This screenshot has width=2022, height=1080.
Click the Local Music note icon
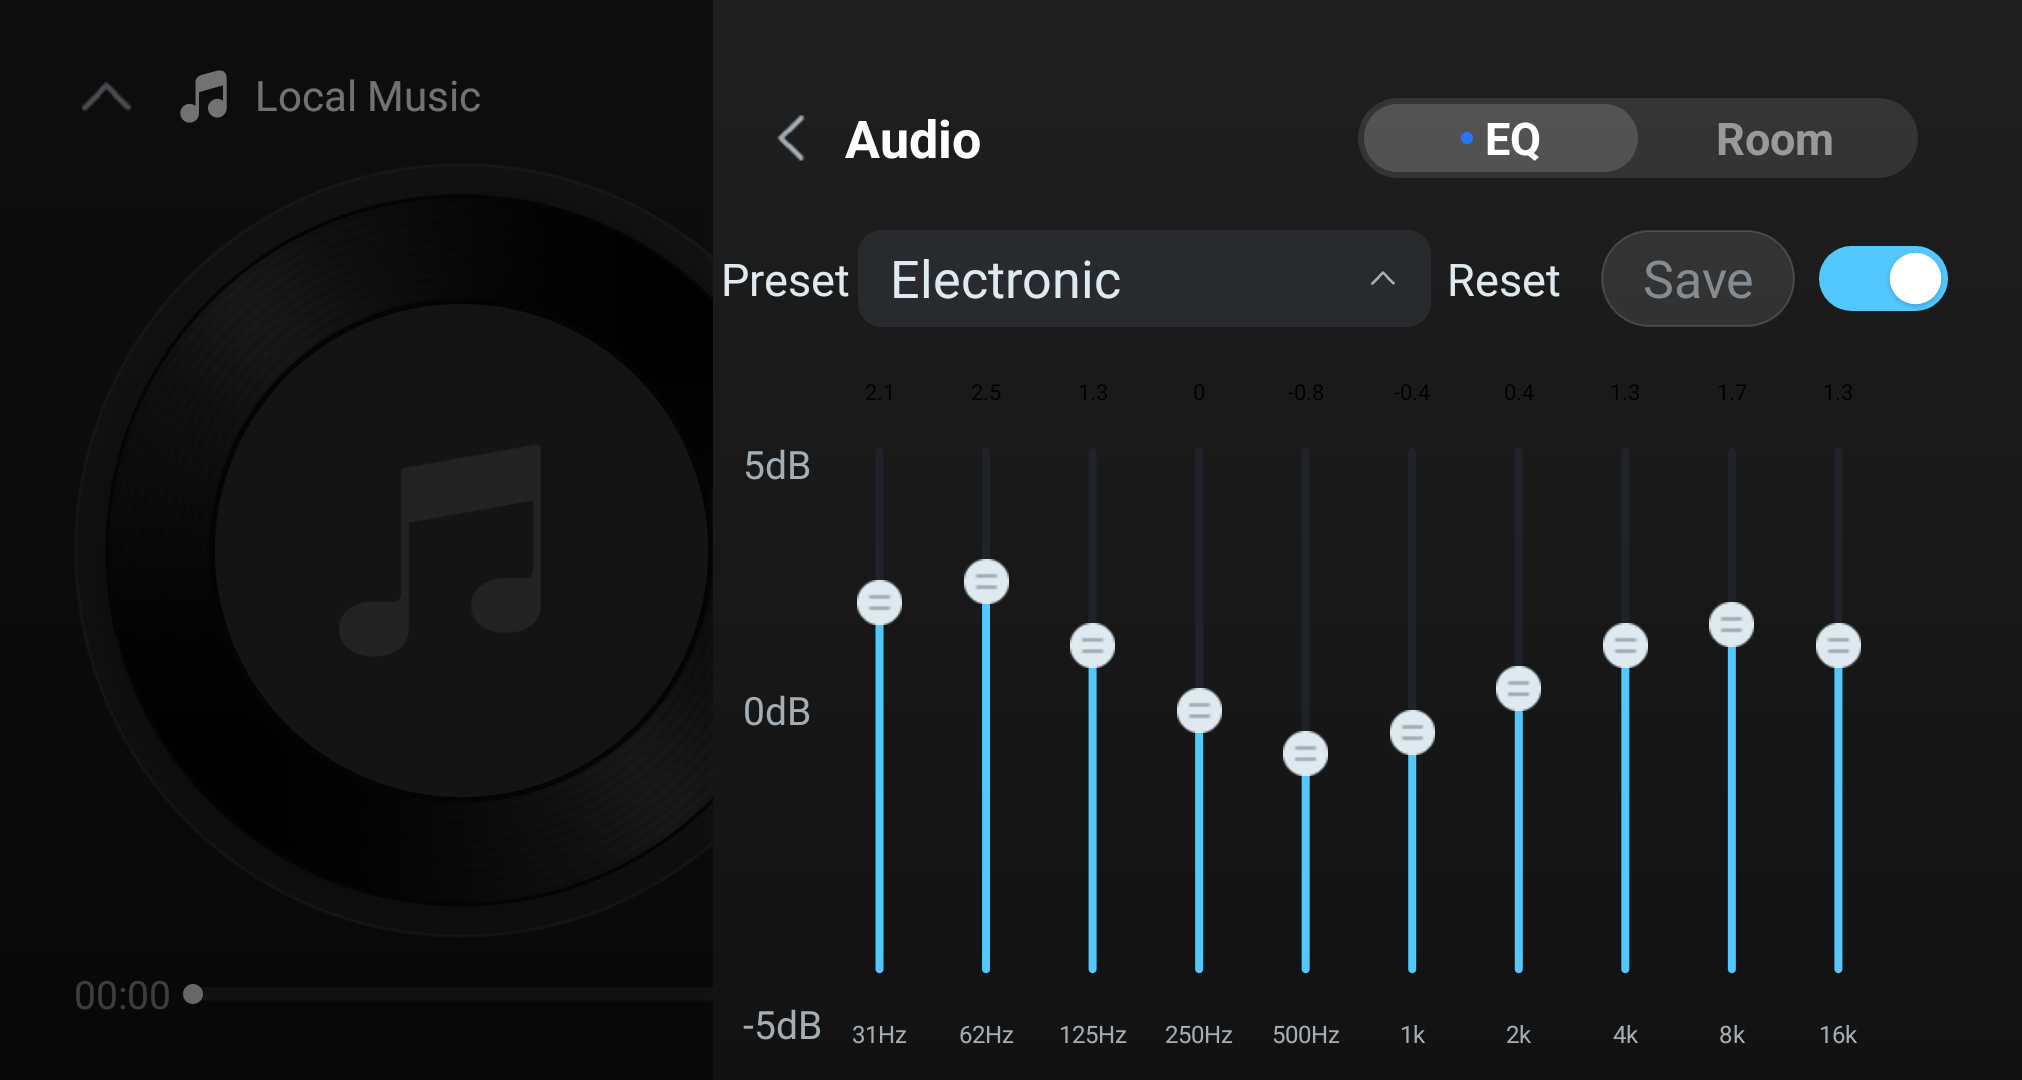(205, 96)
